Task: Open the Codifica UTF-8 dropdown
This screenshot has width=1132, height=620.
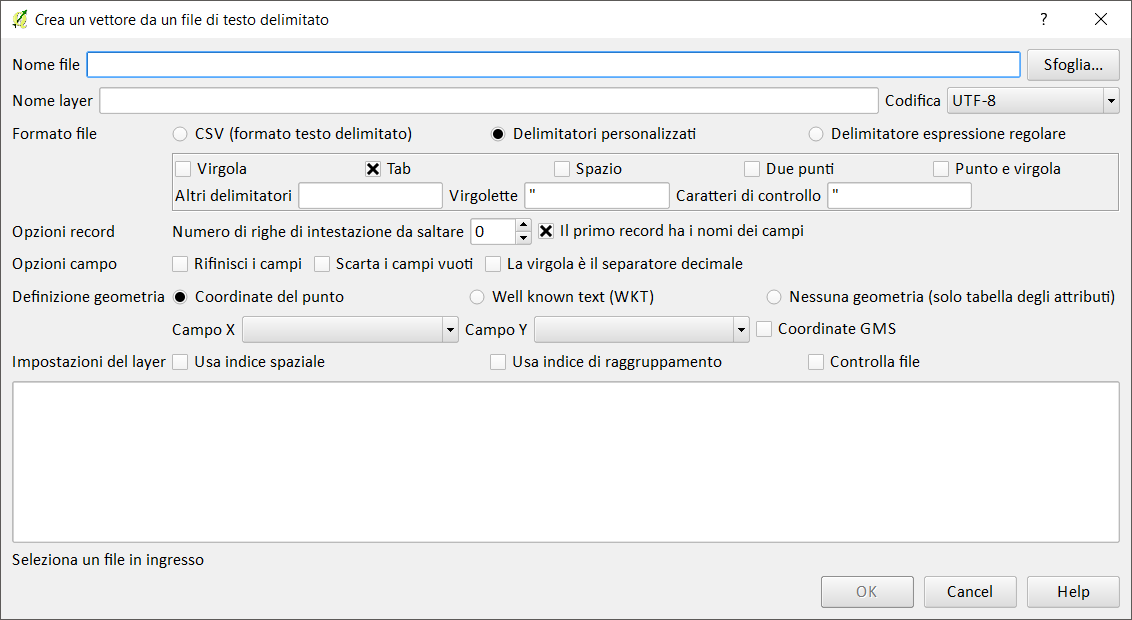Action: pos(1110,101)
